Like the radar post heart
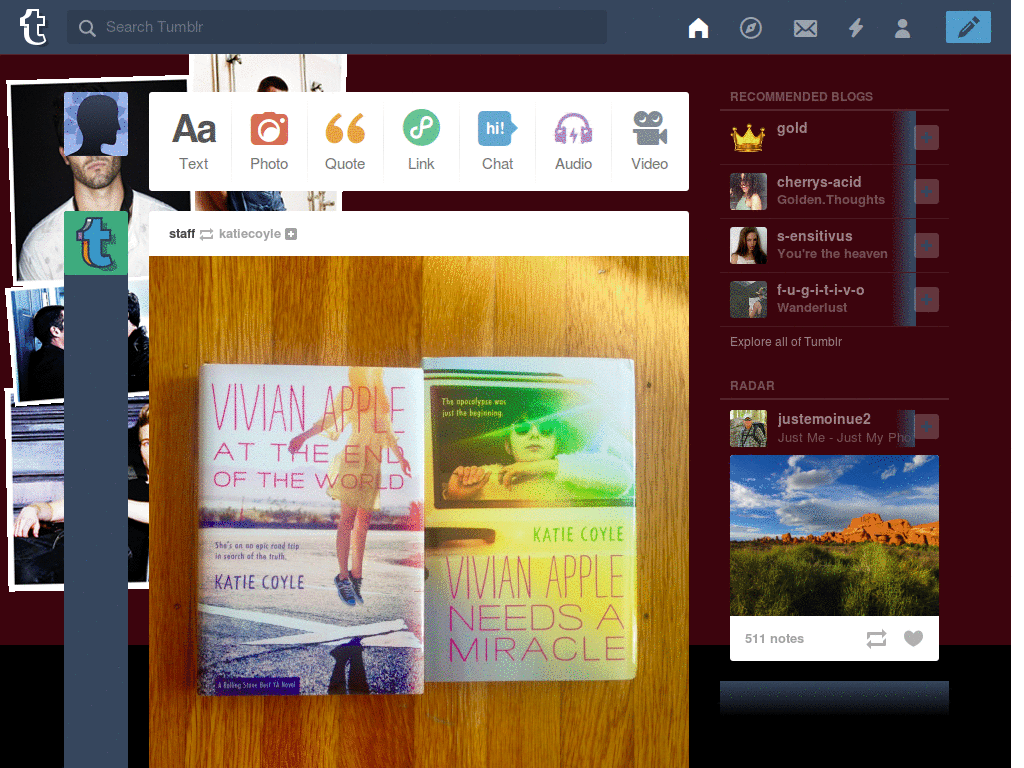Viewport: 1024px width, 768px height. [x=913, y=638]
